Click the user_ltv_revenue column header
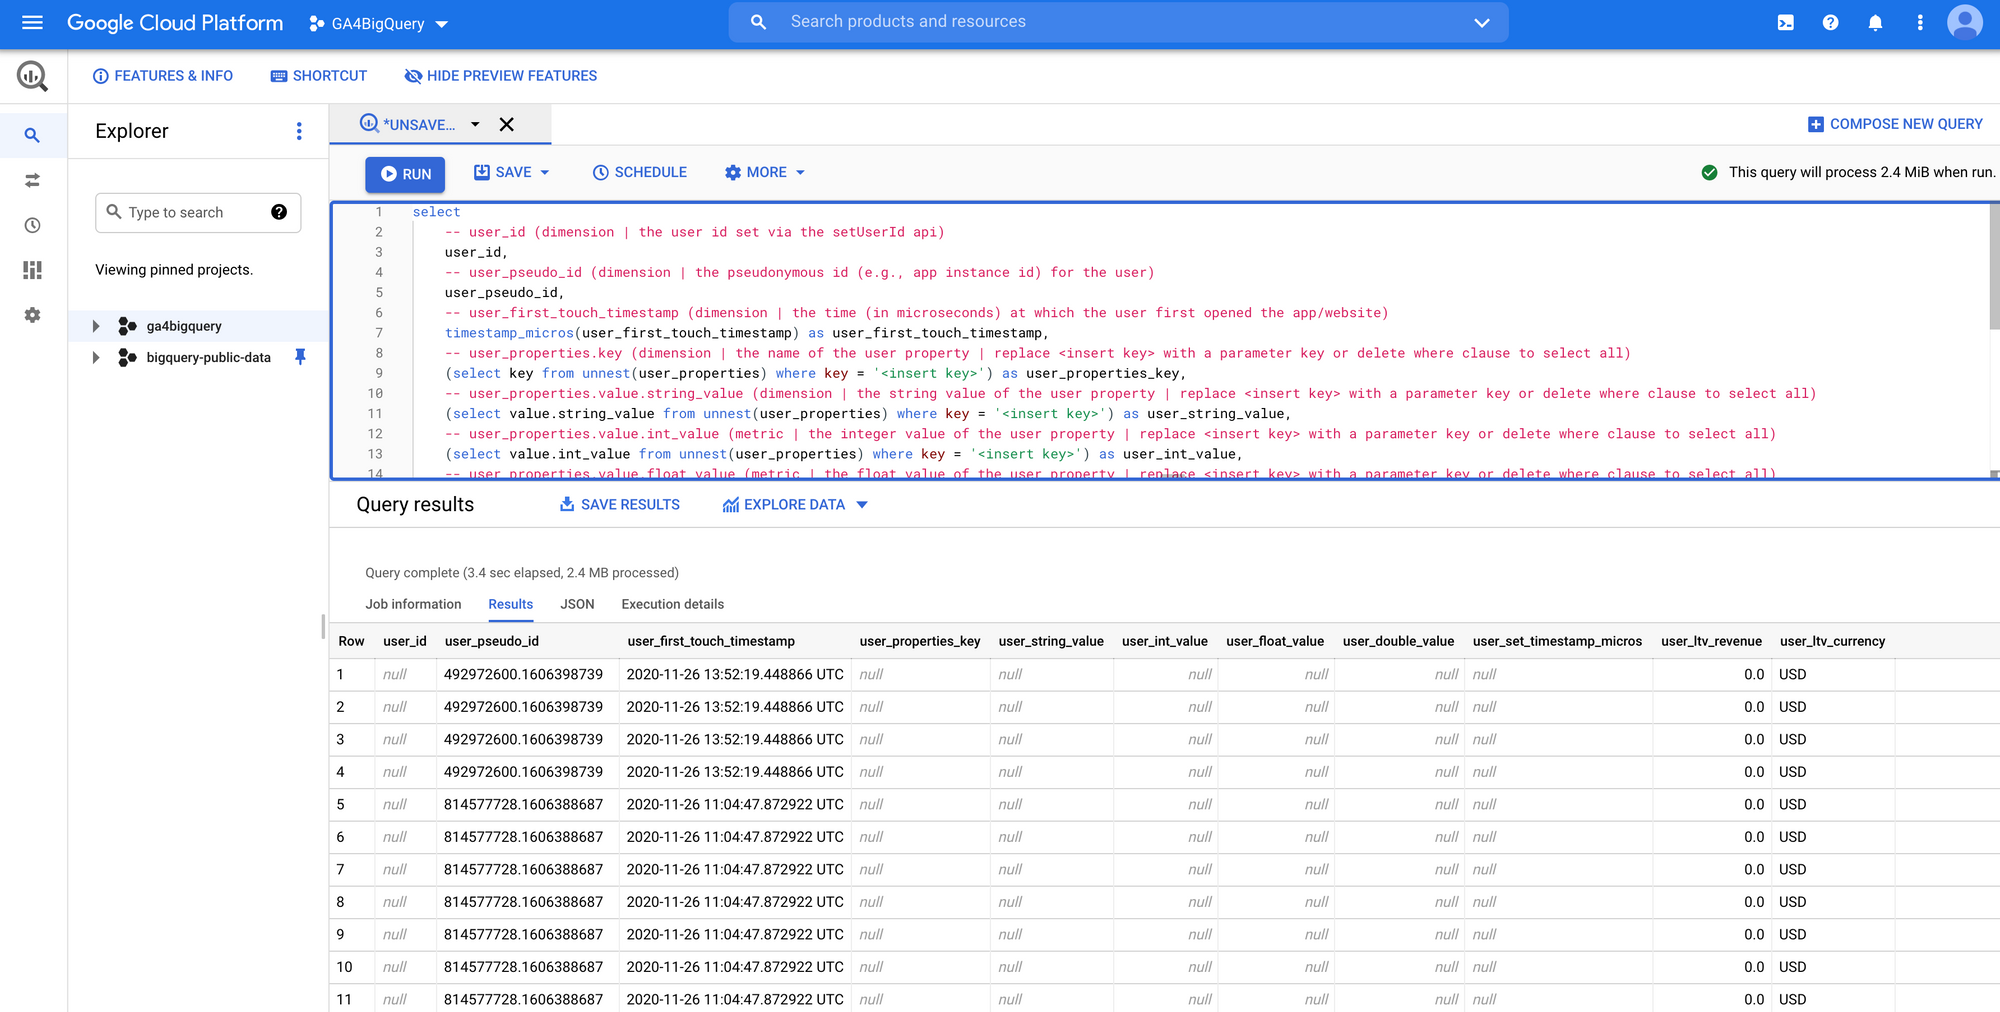Viewport: 2000px width, 1012px height. tap(1711, 641)
